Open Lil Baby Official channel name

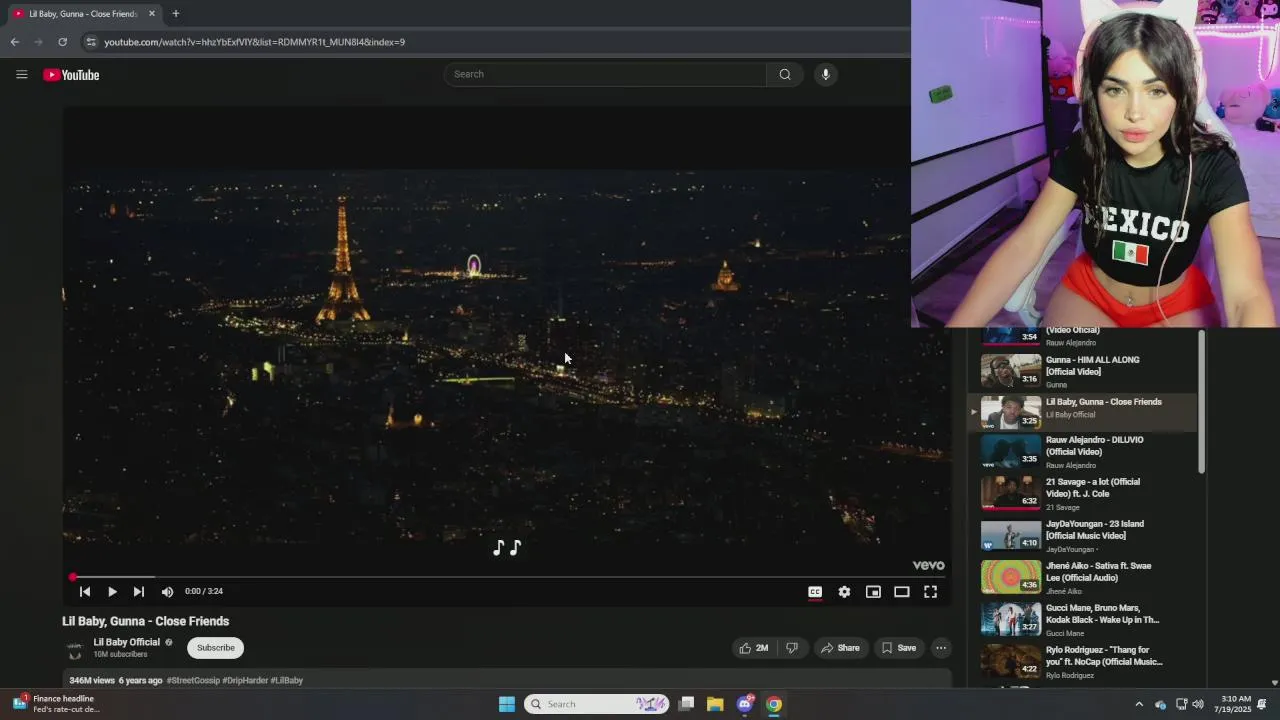click(126, 642)
